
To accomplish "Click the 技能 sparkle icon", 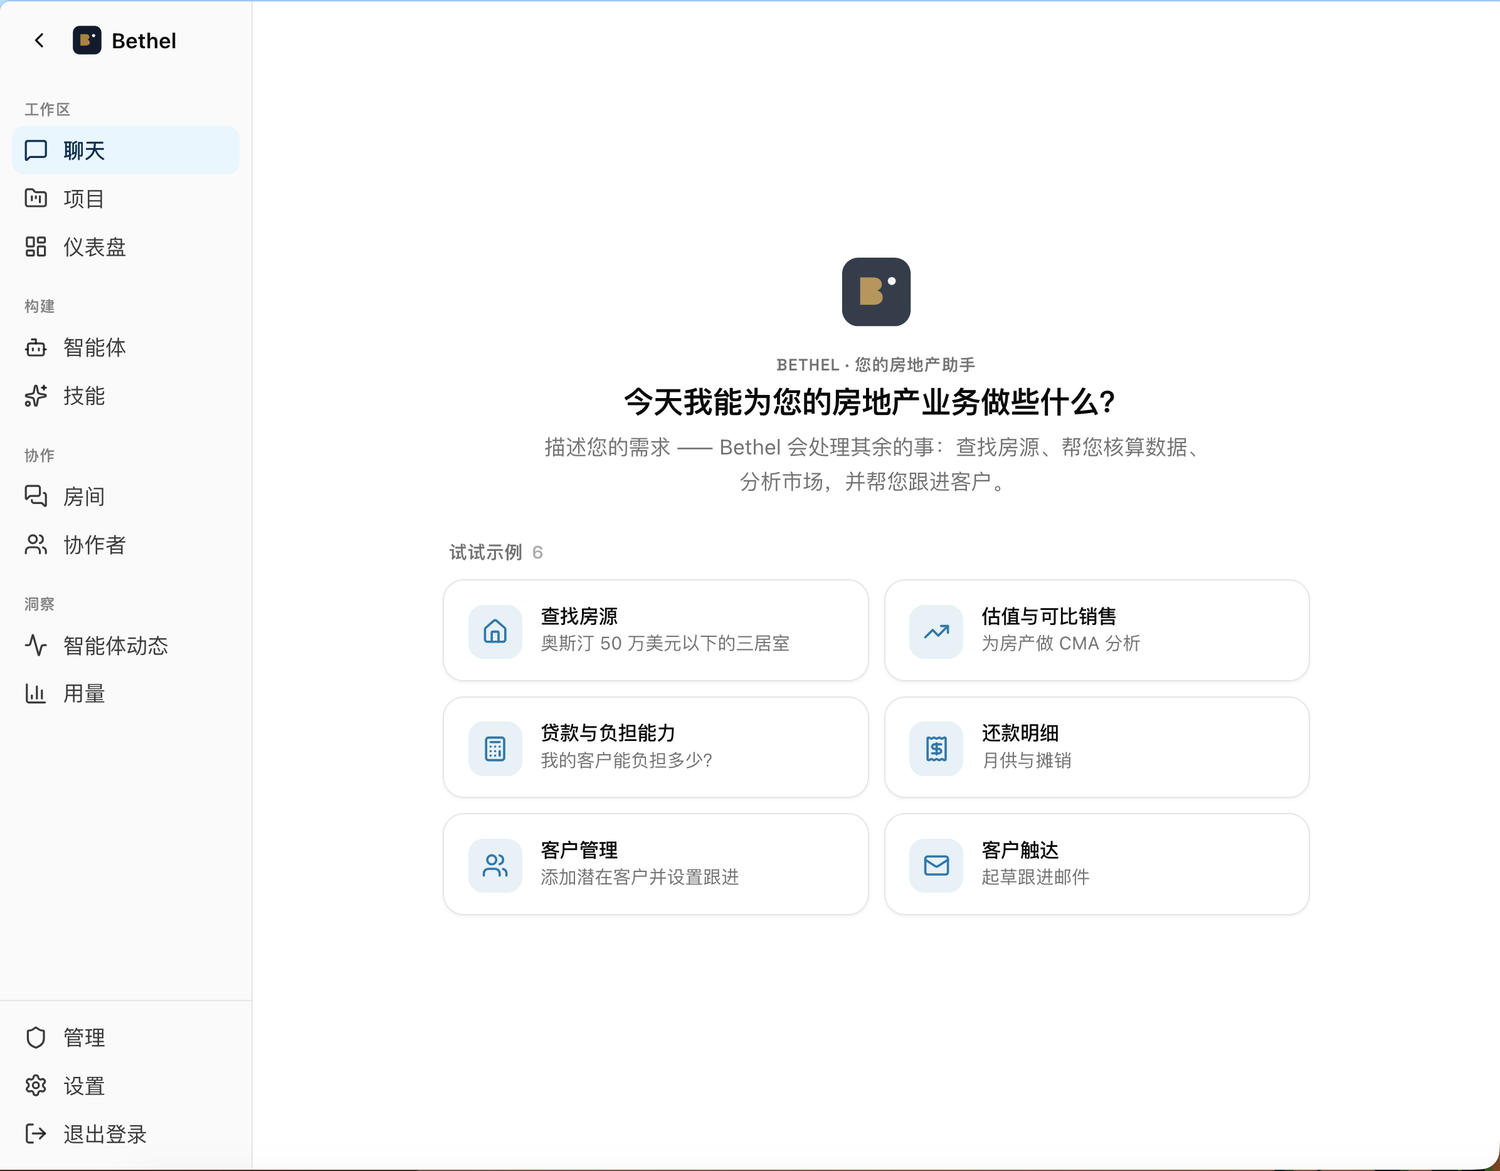I will pos(36,395).
